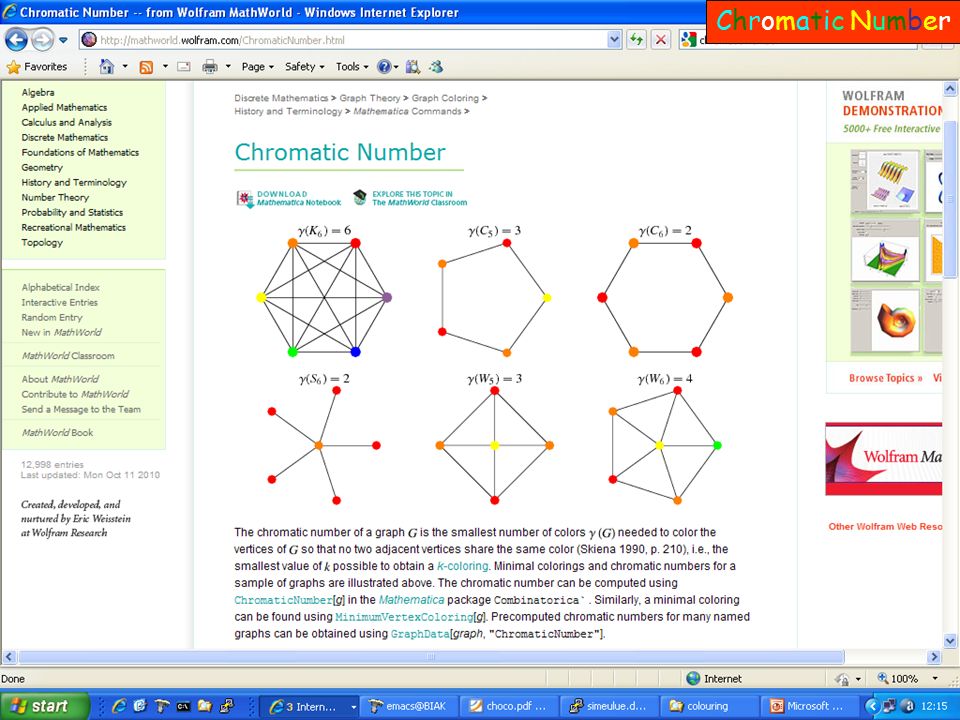Image resolution: width=960 pixels, height=720 pixels.
Task: Click the Internet security zone indicator
Action: point(713,678)
